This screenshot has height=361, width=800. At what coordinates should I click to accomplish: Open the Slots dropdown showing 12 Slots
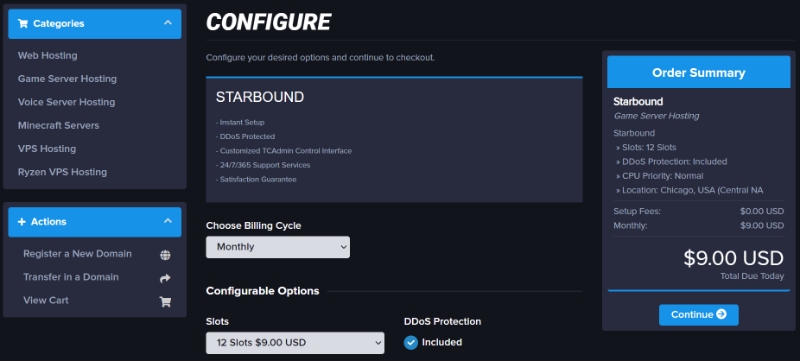point(295,343)
